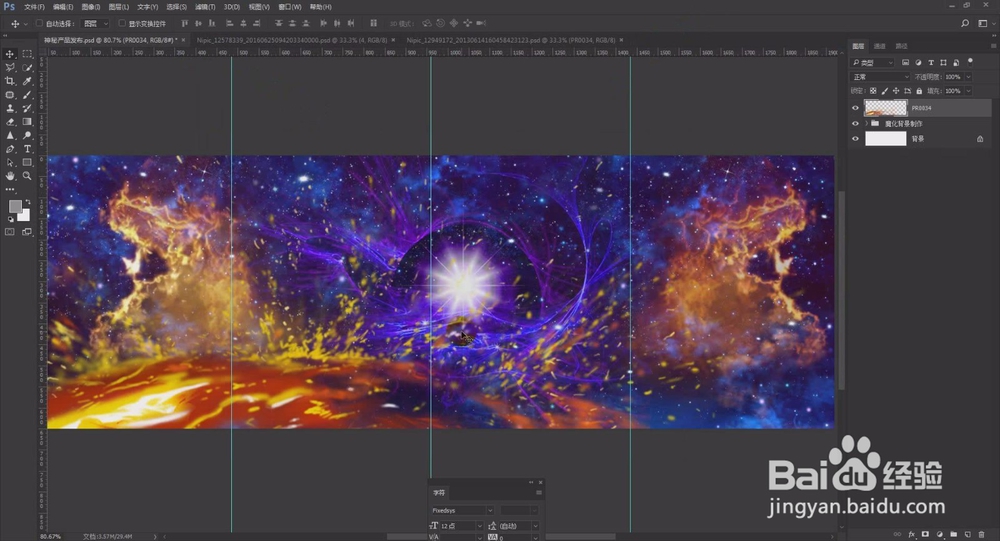
Task: Toggle Quick Mask mode
Action: pos(10,232)
